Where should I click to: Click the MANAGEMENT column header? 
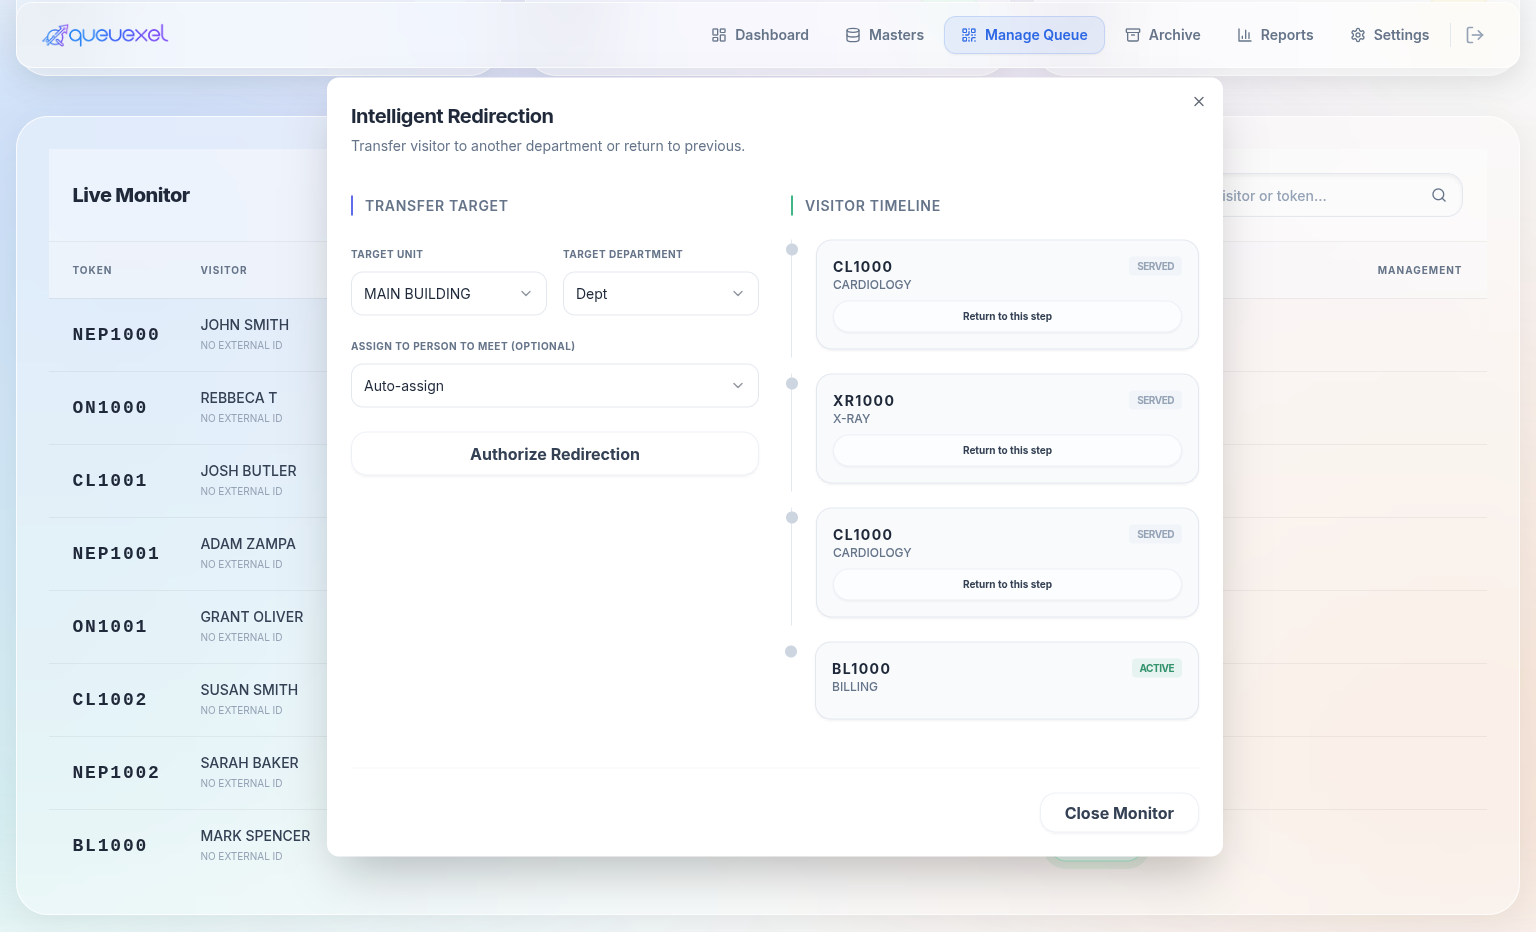[1419, 270]
